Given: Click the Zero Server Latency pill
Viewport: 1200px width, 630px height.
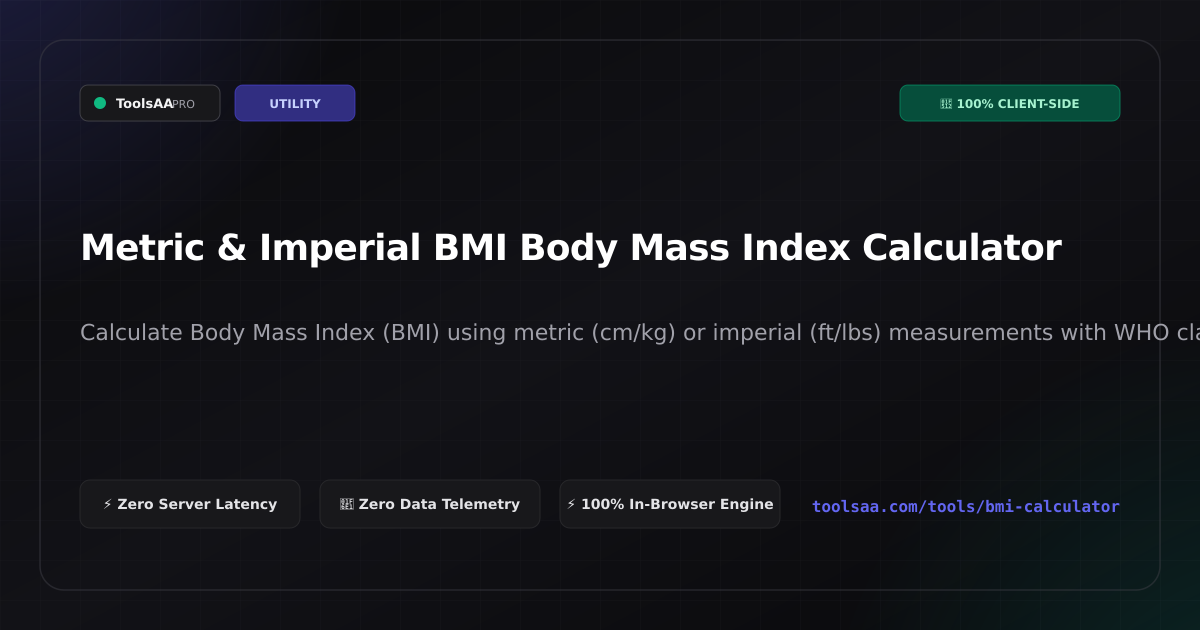Looking at the screenshot, I should (x=190, y=504).
